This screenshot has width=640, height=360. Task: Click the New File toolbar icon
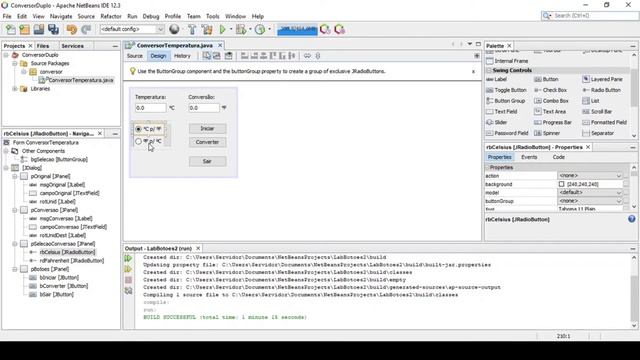click(10, 29)
